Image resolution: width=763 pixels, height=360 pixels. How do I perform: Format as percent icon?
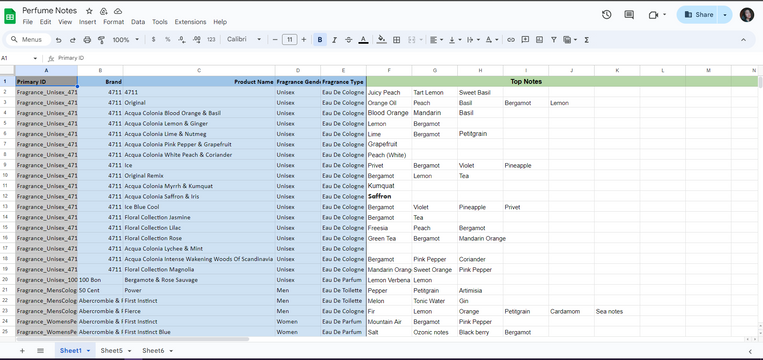click(x=167, y=40)
